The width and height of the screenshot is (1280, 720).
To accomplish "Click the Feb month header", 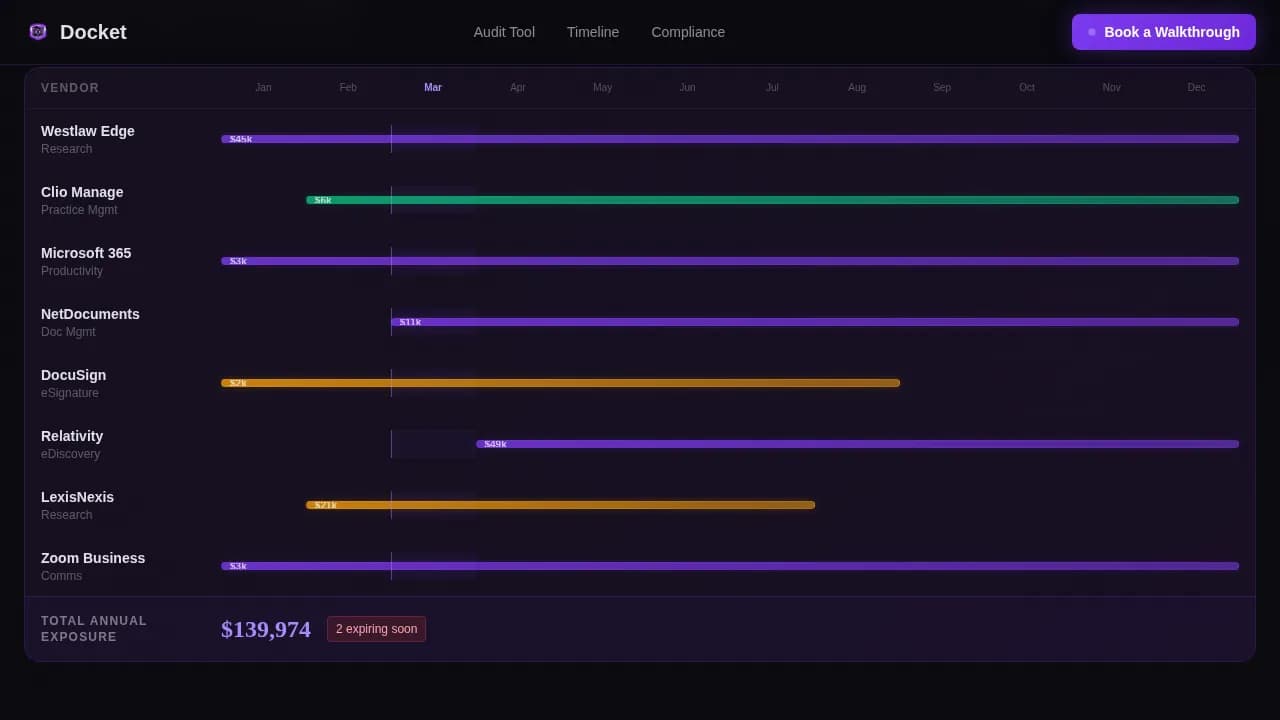I will click(x=348, y=88).
